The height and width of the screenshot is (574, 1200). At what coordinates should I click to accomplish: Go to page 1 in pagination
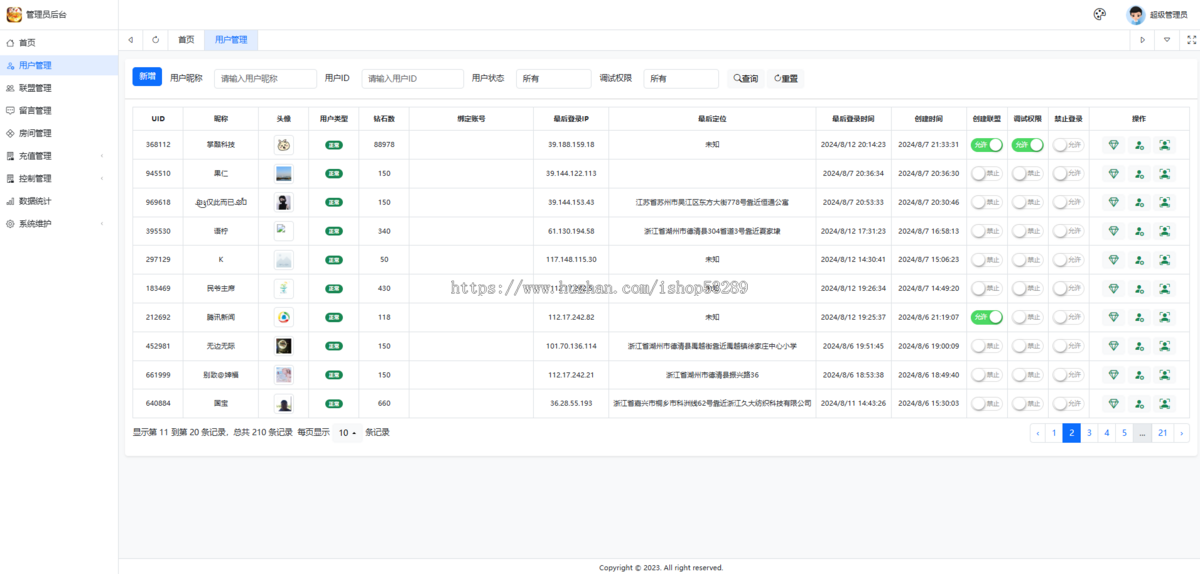[x=1054, y=433]
